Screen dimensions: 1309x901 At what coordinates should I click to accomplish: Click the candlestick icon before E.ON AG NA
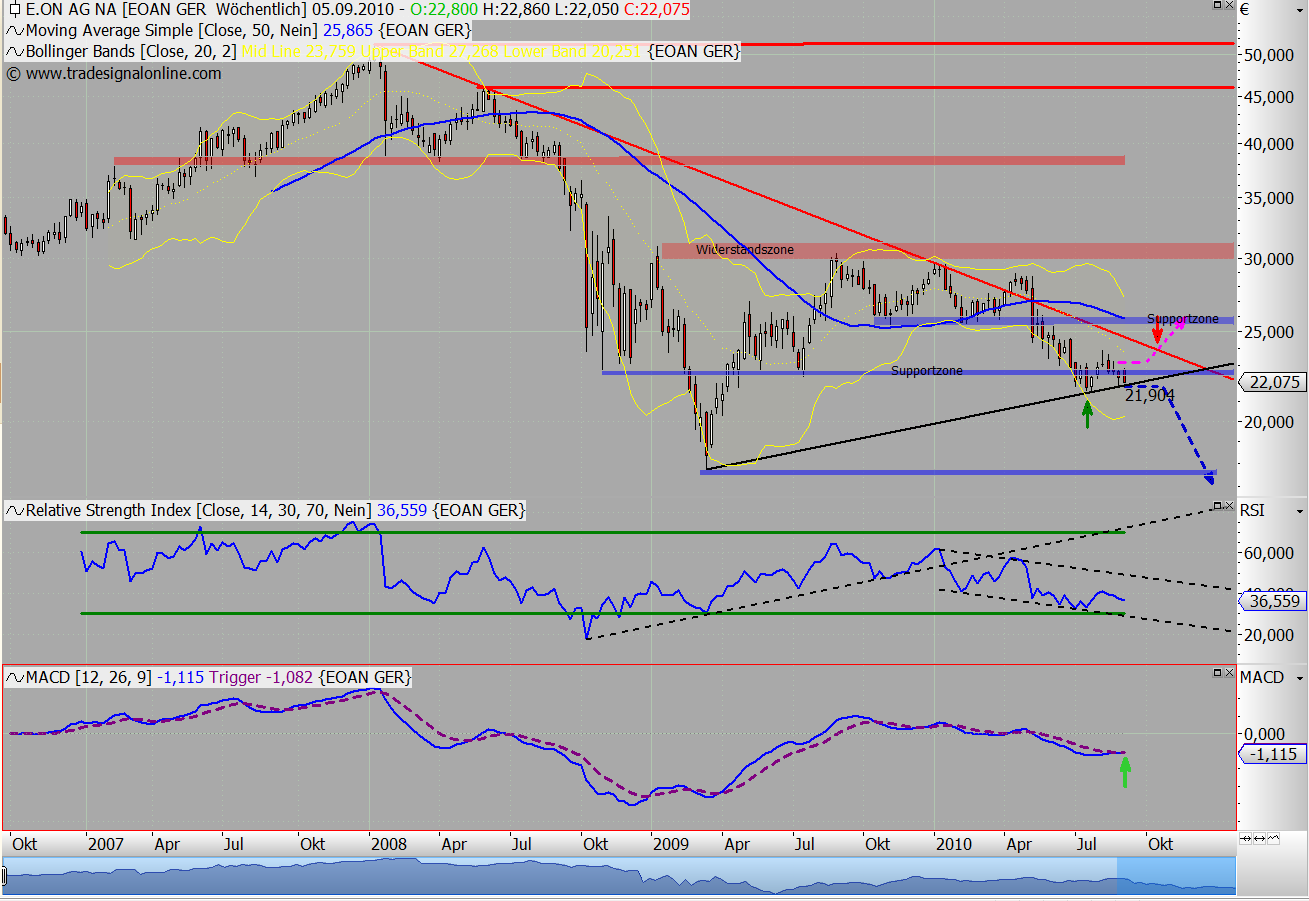(x=14, y=10)
